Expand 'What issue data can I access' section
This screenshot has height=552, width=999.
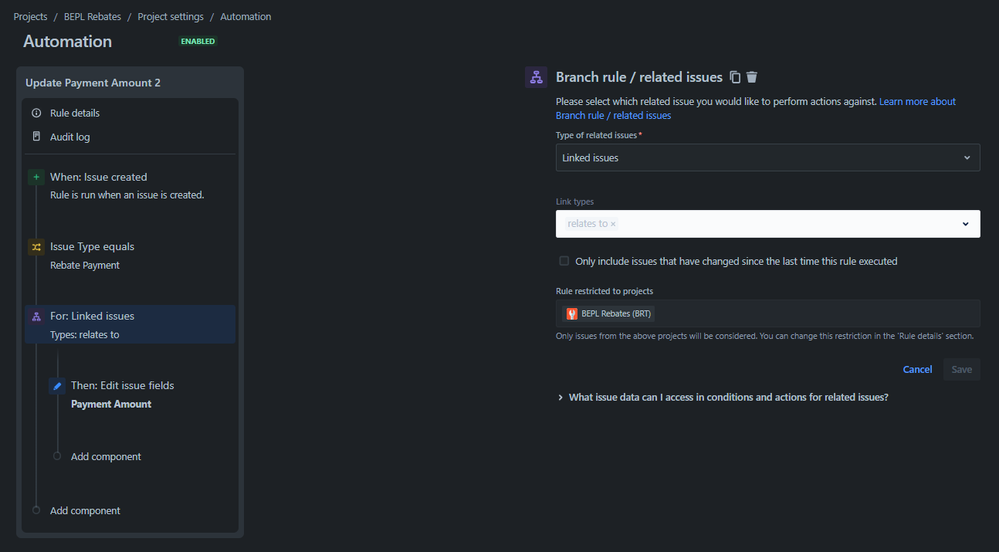(722, 397)
